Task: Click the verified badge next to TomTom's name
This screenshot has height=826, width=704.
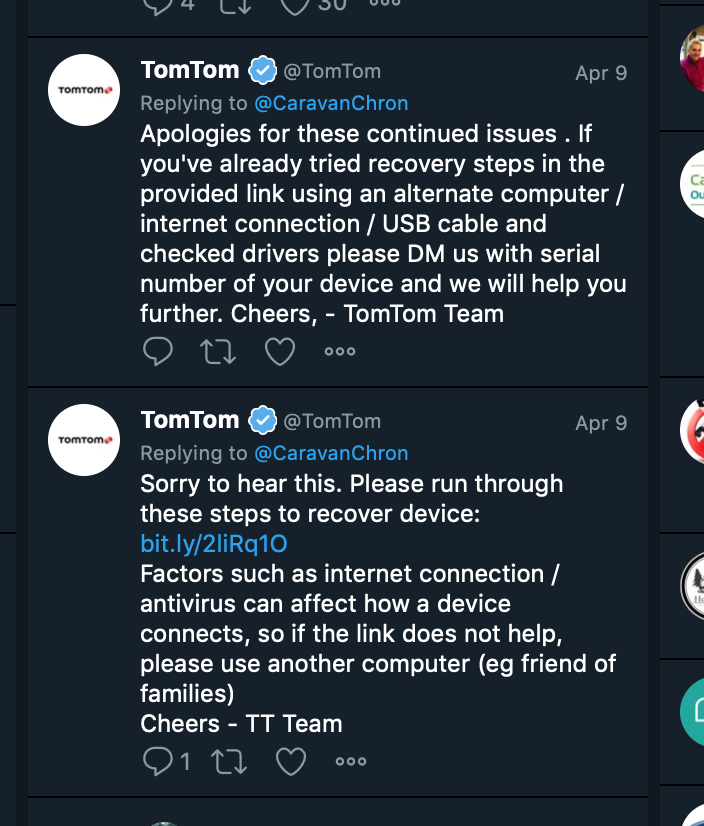Action: 263,70
